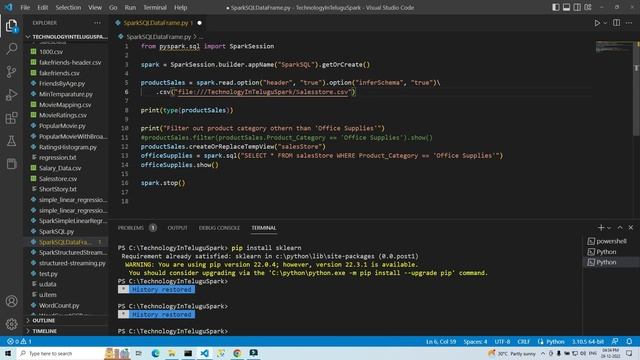Close the terminal panel
Viewport: 640px width, 360px height.
click(631, 227)
